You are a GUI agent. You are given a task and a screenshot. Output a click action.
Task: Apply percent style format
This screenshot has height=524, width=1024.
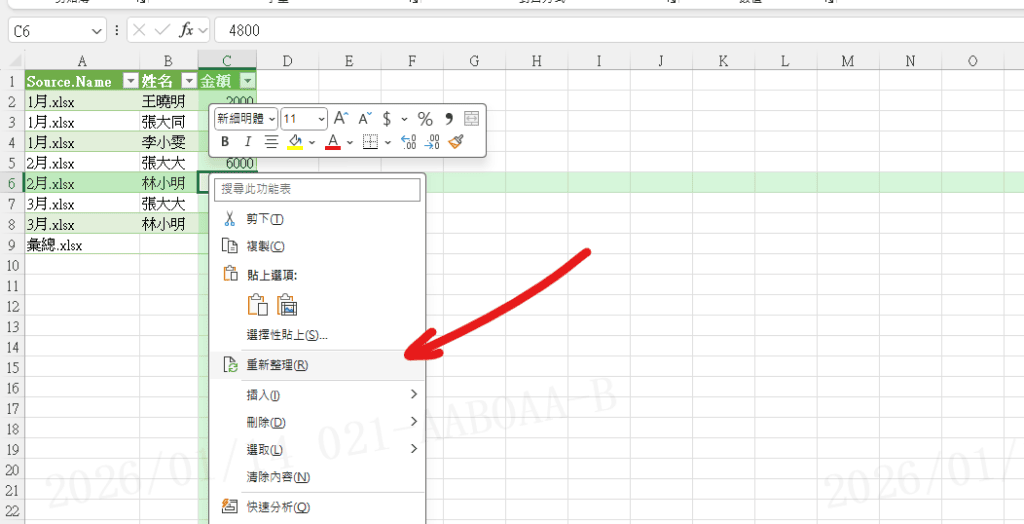tap(425, 118)
